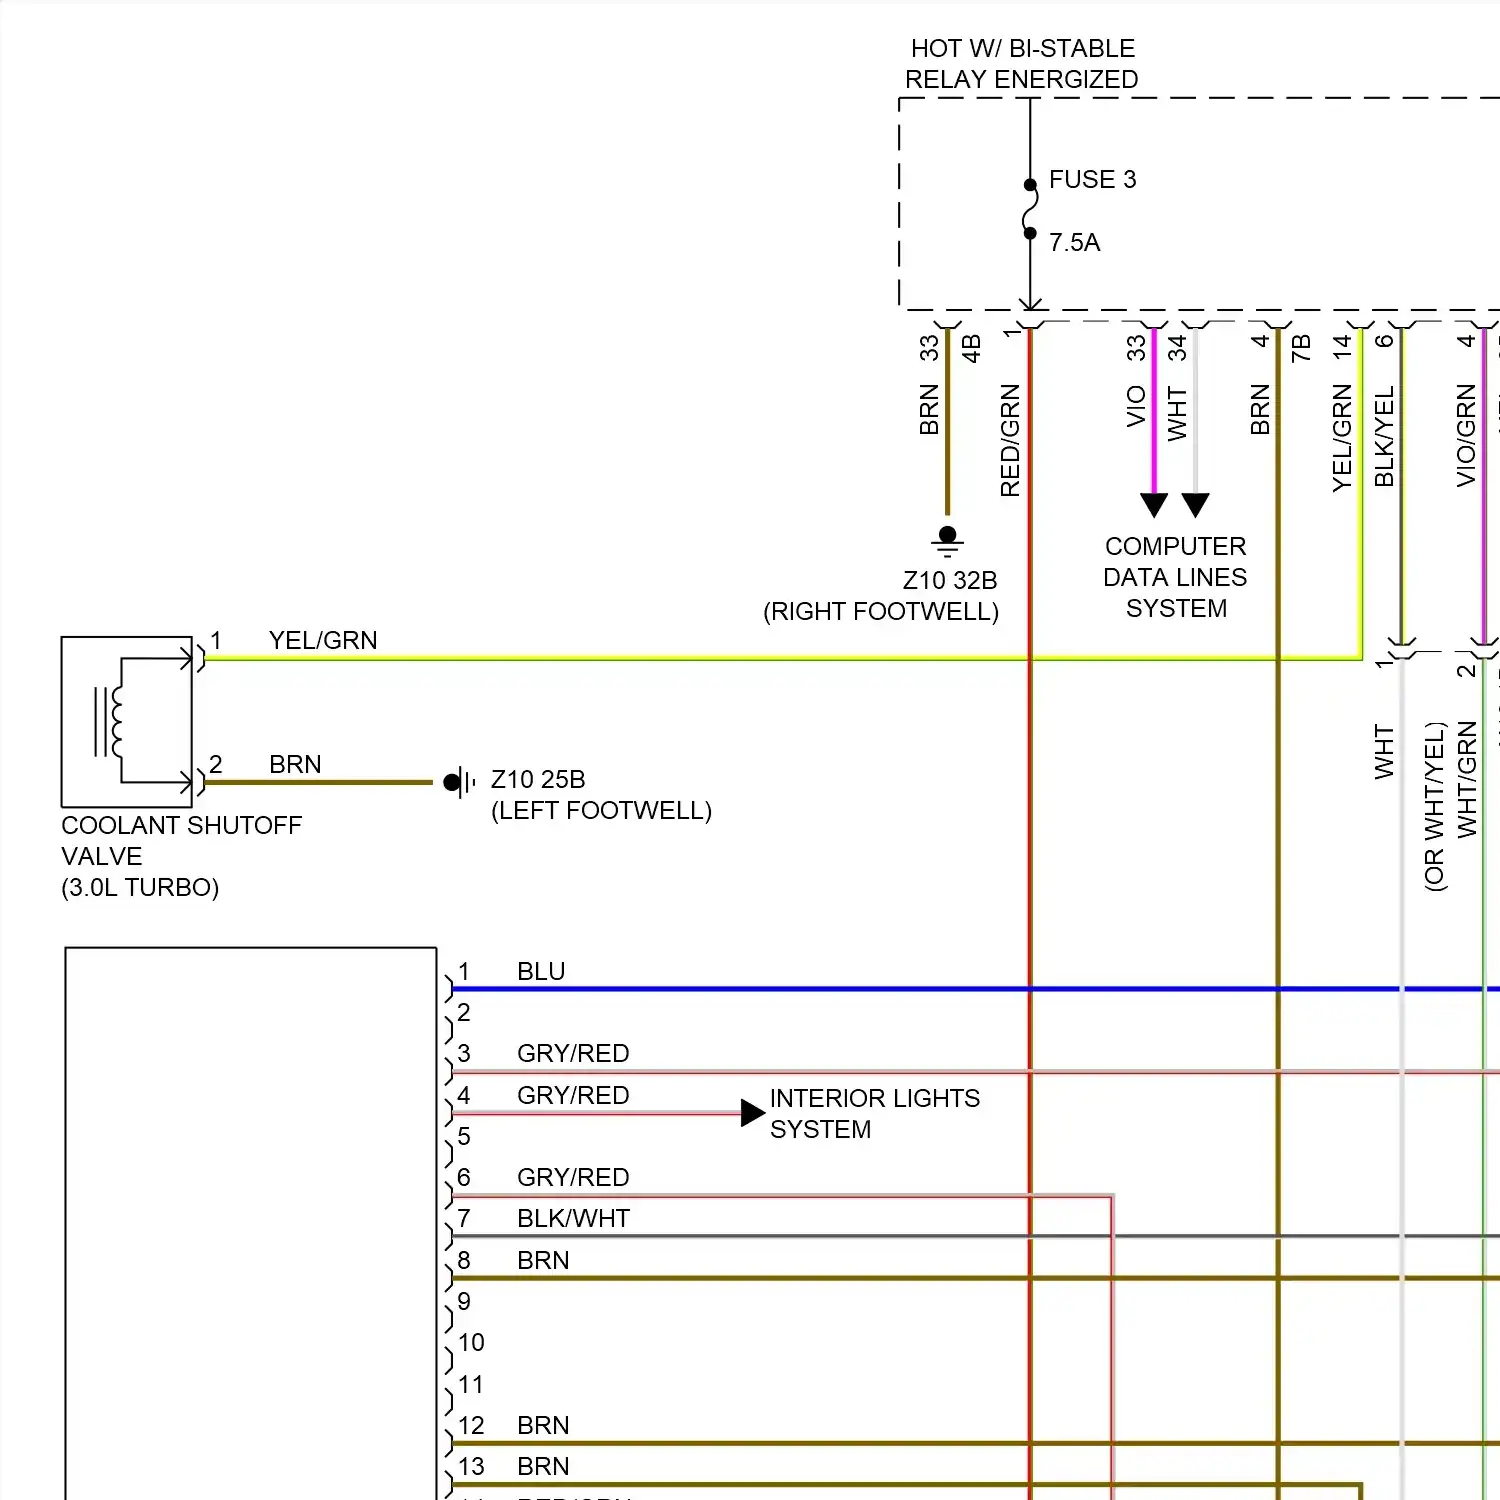Click the (3.0L TURBO) caption

(x=140, y=888)
